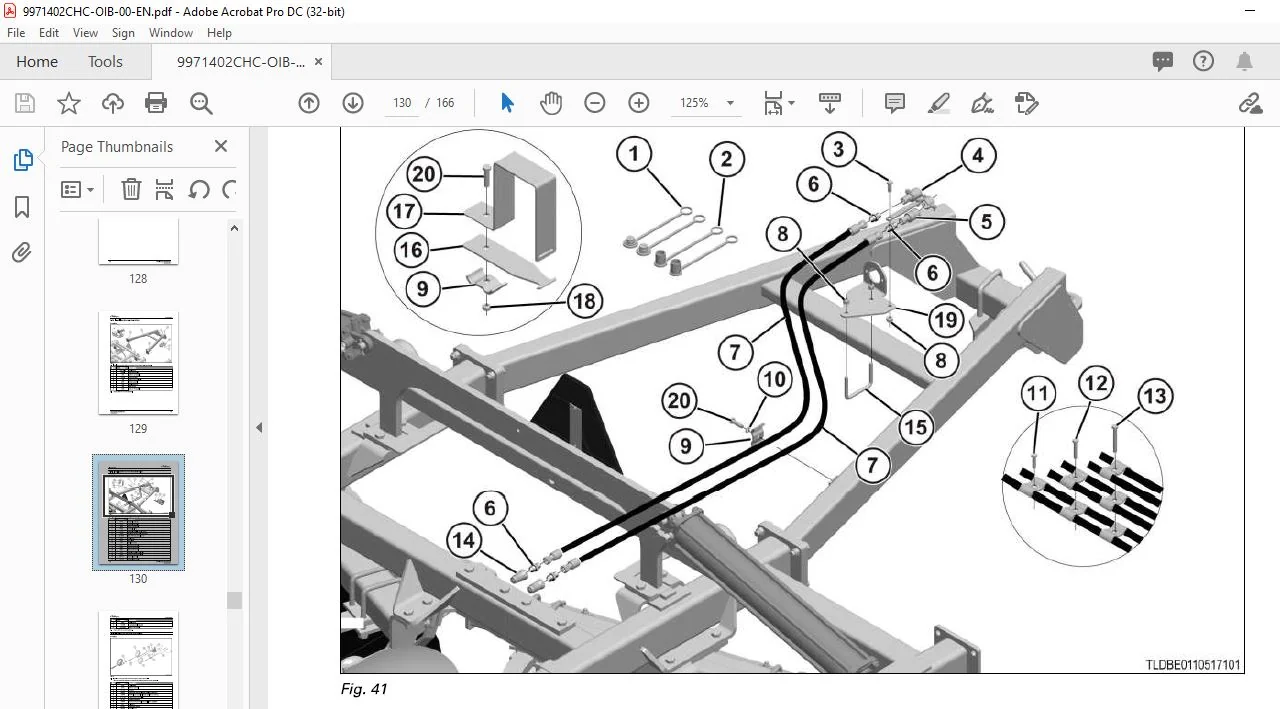Click the Home tab

[x=37, y=62]
